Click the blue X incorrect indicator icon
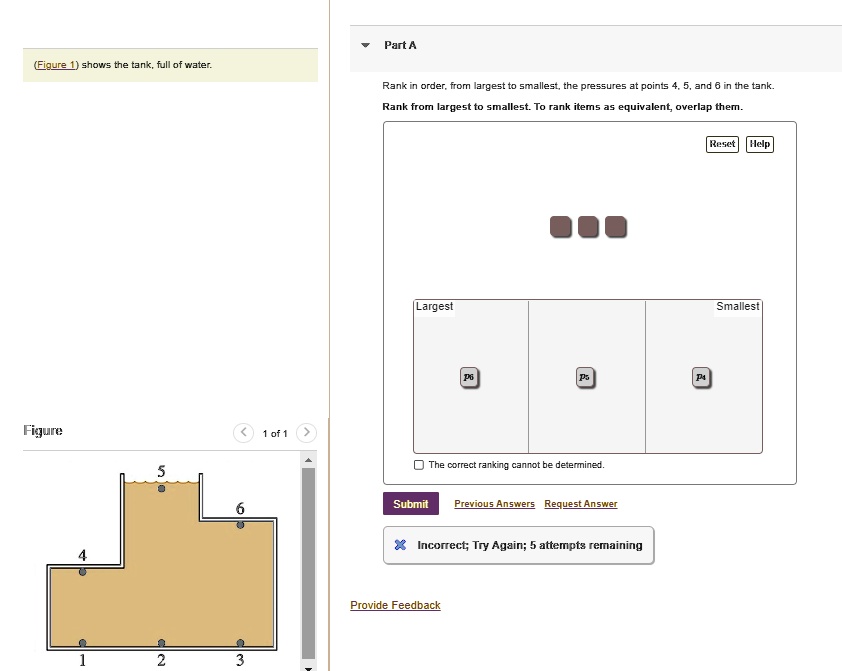Image resolution: width=842 pixels, height=671 pixels. click(x=400, y=545)
